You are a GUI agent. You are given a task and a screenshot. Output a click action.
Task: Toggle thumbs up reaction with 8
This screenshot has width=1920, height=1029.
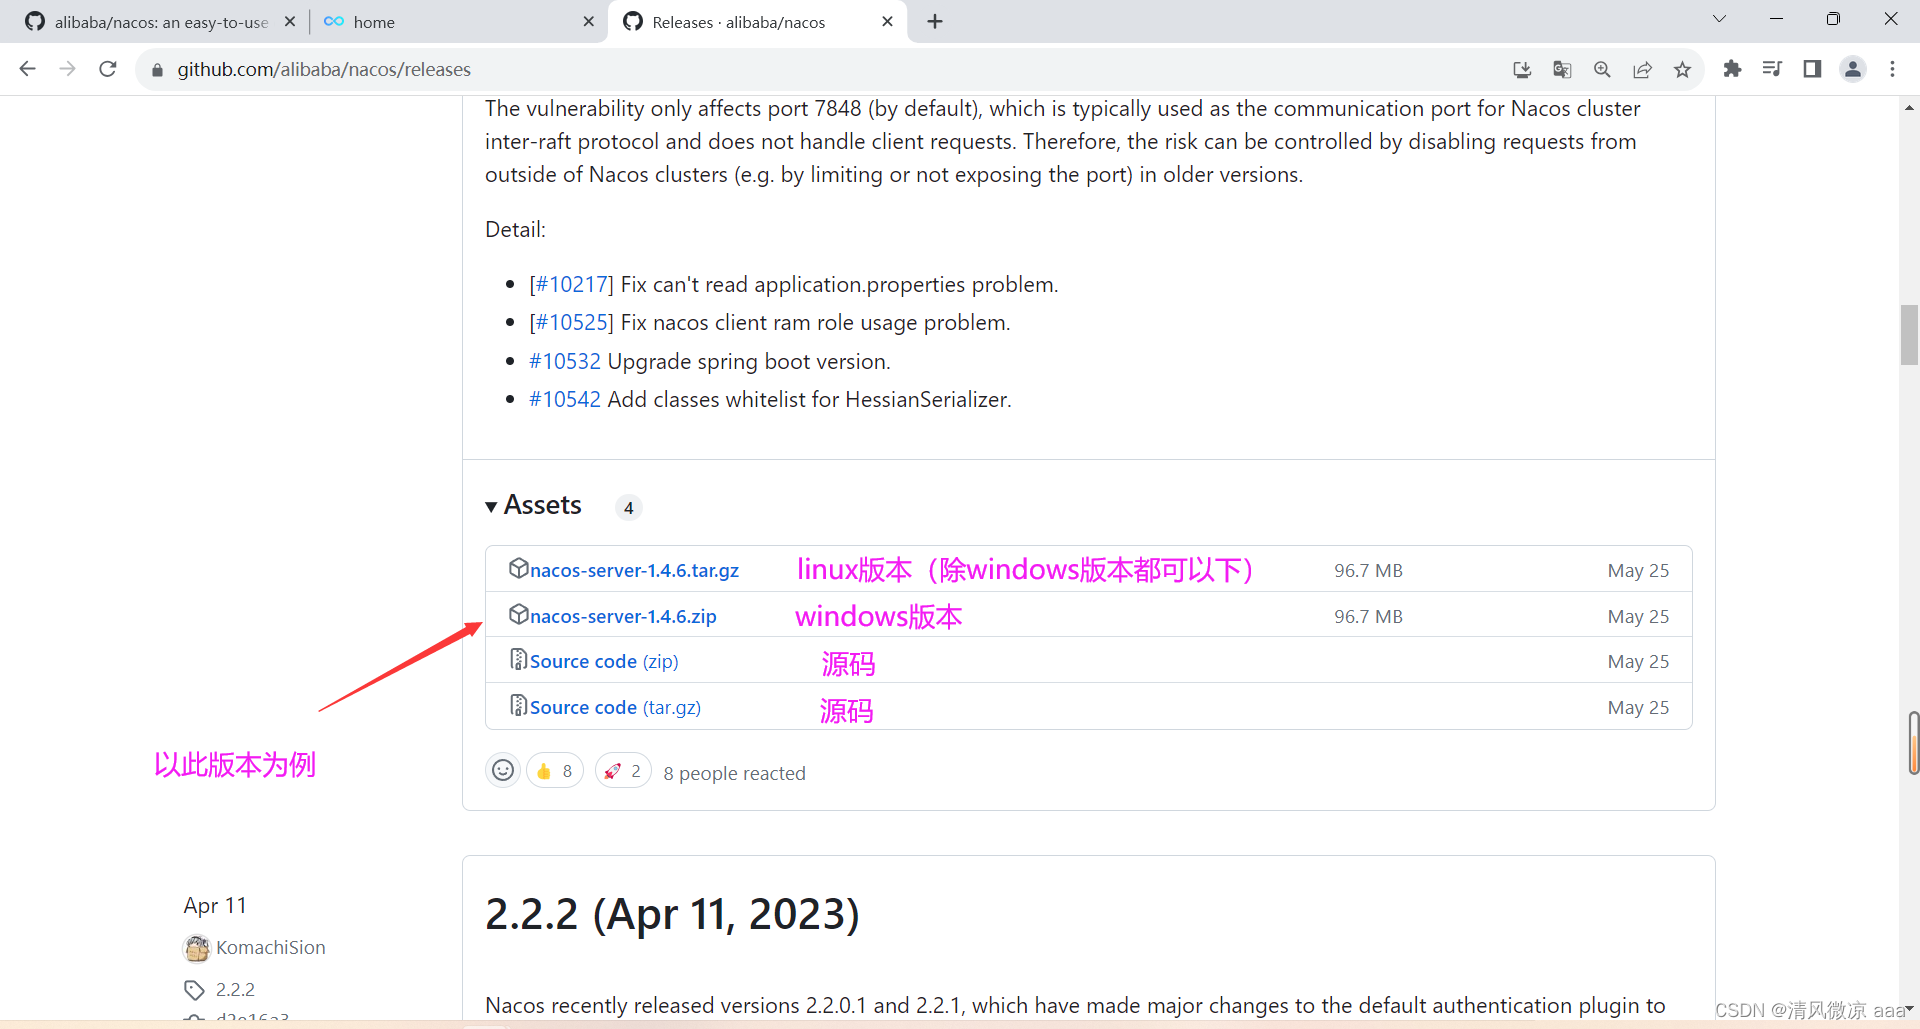tap(555, 771)
